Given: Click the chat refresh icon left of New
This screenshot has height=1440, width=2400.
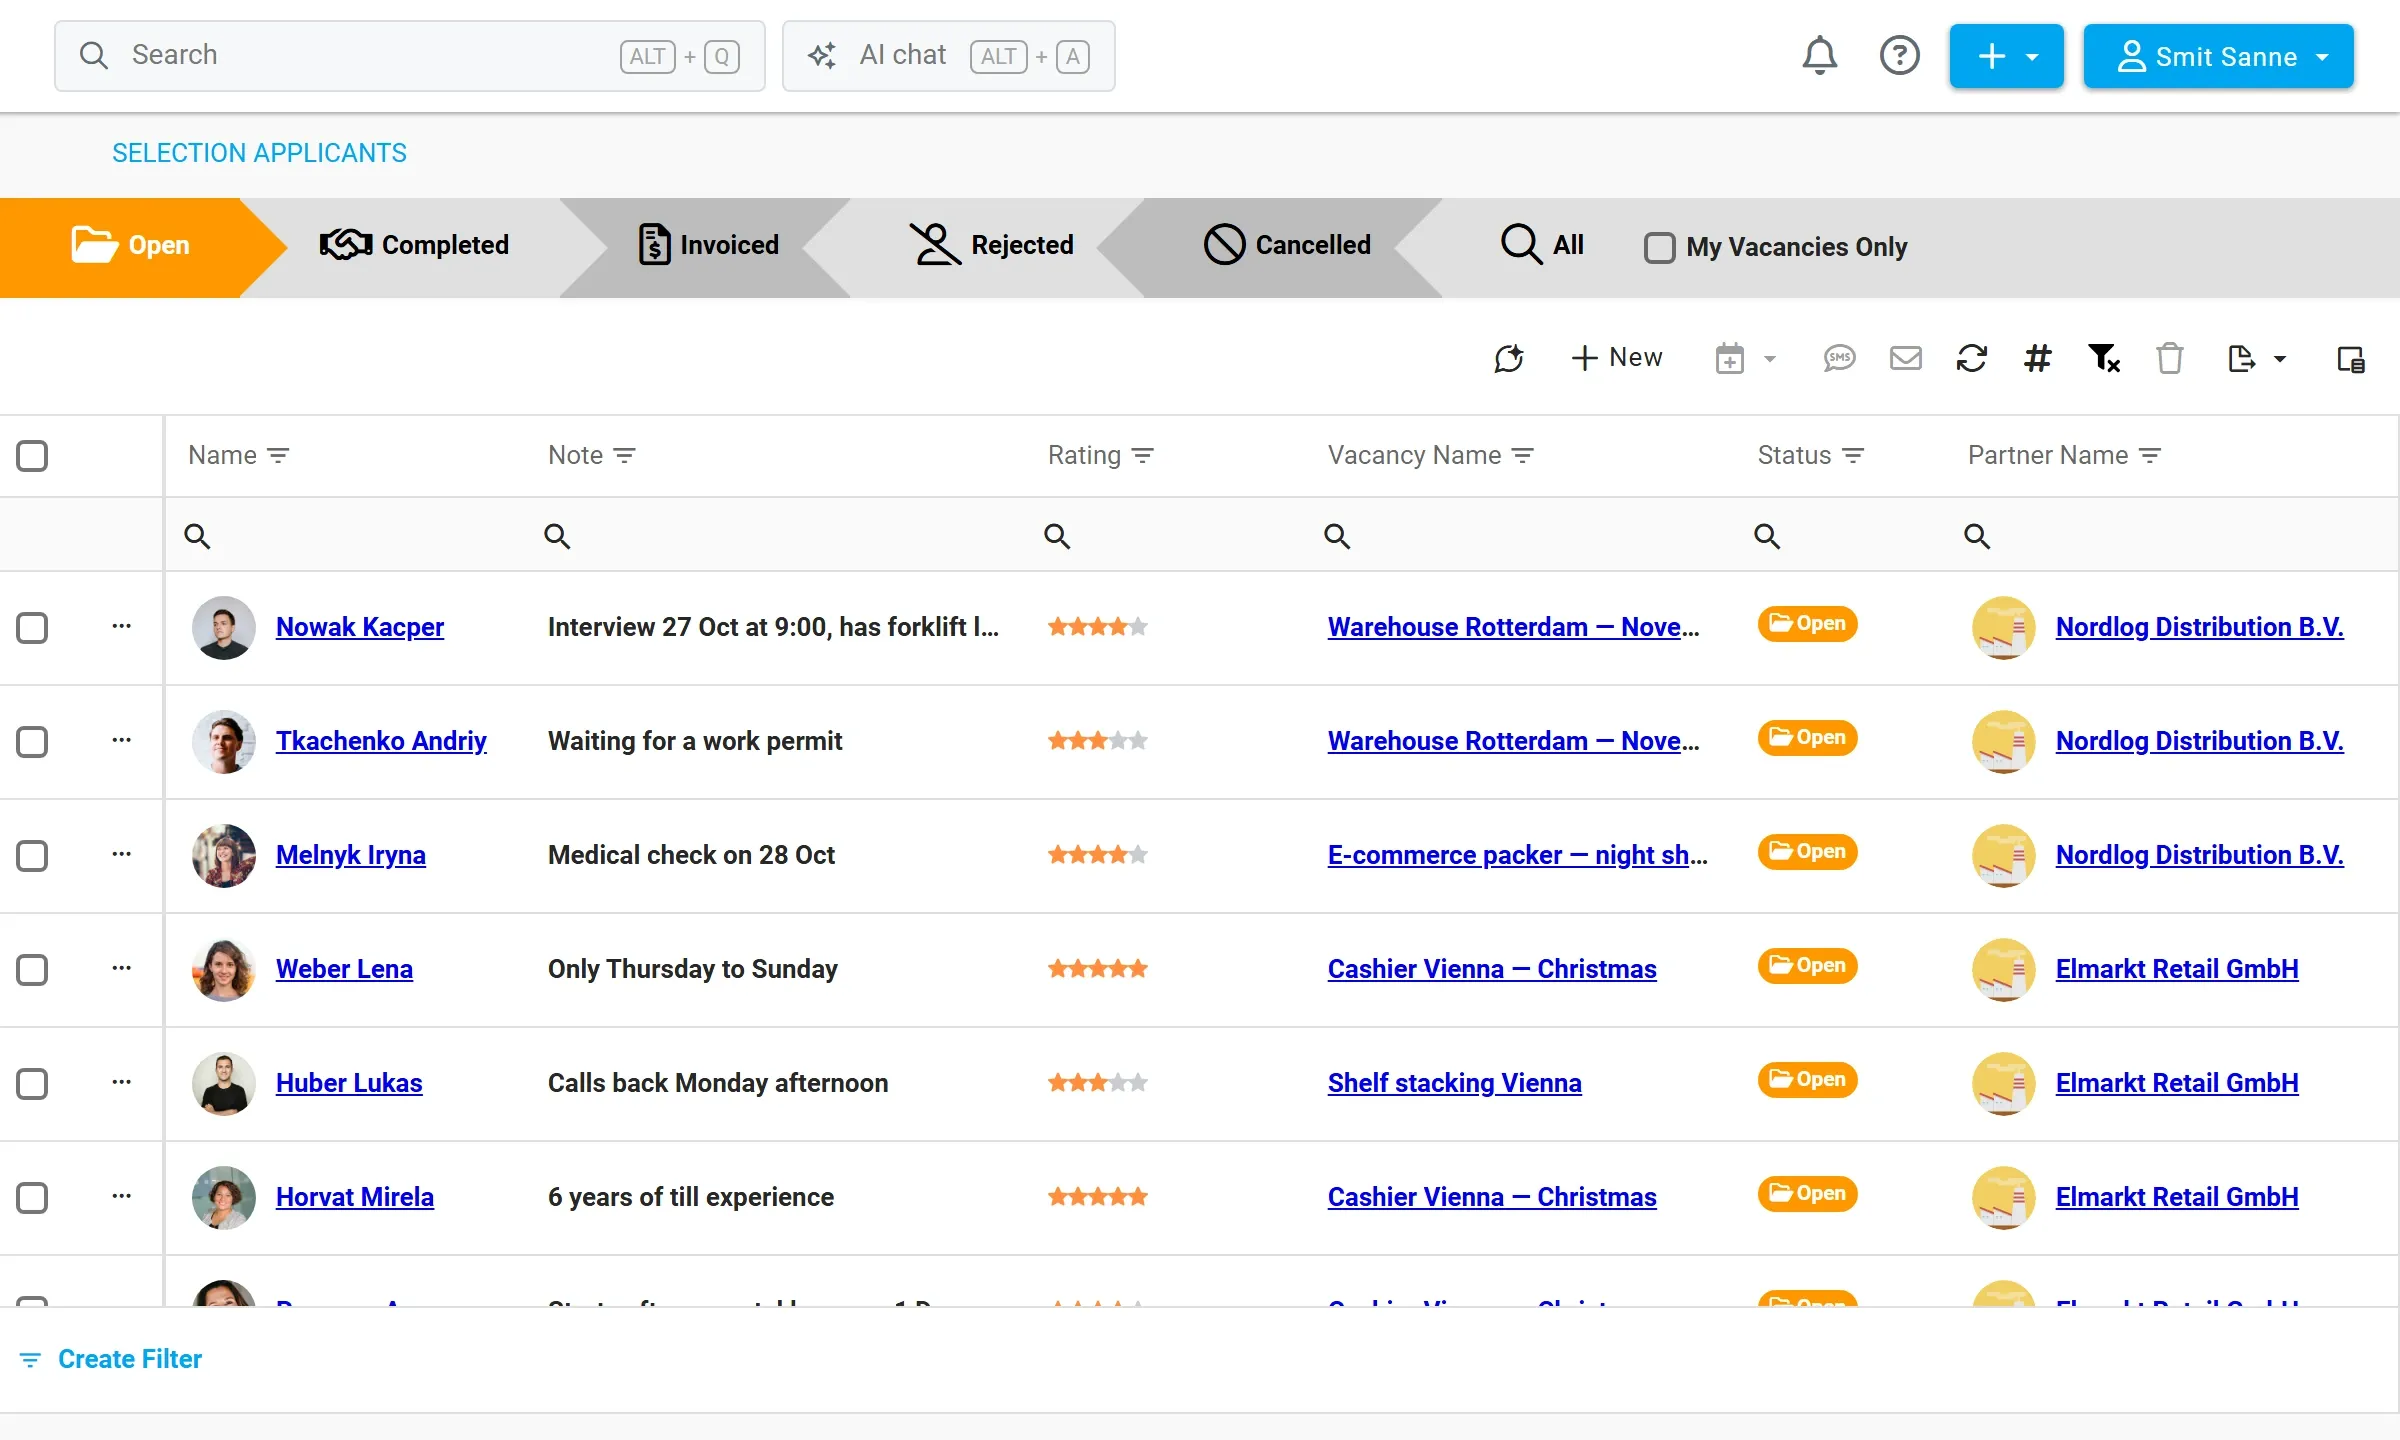Looking at the screenshot, I should (x=1508, y=358).
